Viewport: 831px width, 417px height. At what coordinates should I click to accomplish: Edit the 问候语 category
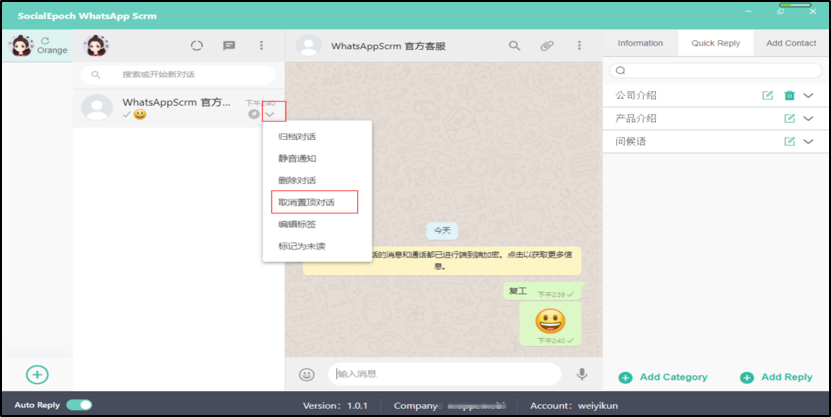(790, 141)
